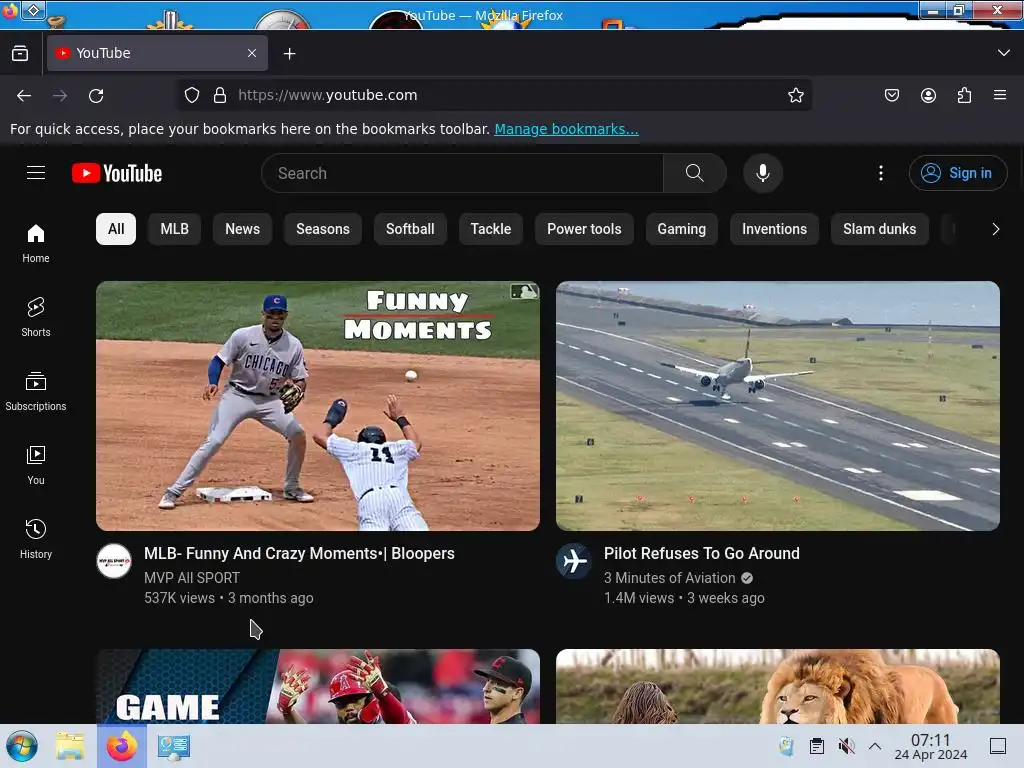Select the All filter chip
The image size is (1024, 768).
pos(116,229)
